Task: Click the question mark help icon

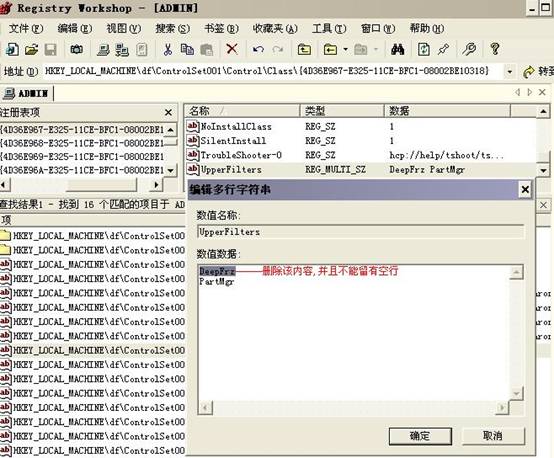Action: tap(495, 49)
